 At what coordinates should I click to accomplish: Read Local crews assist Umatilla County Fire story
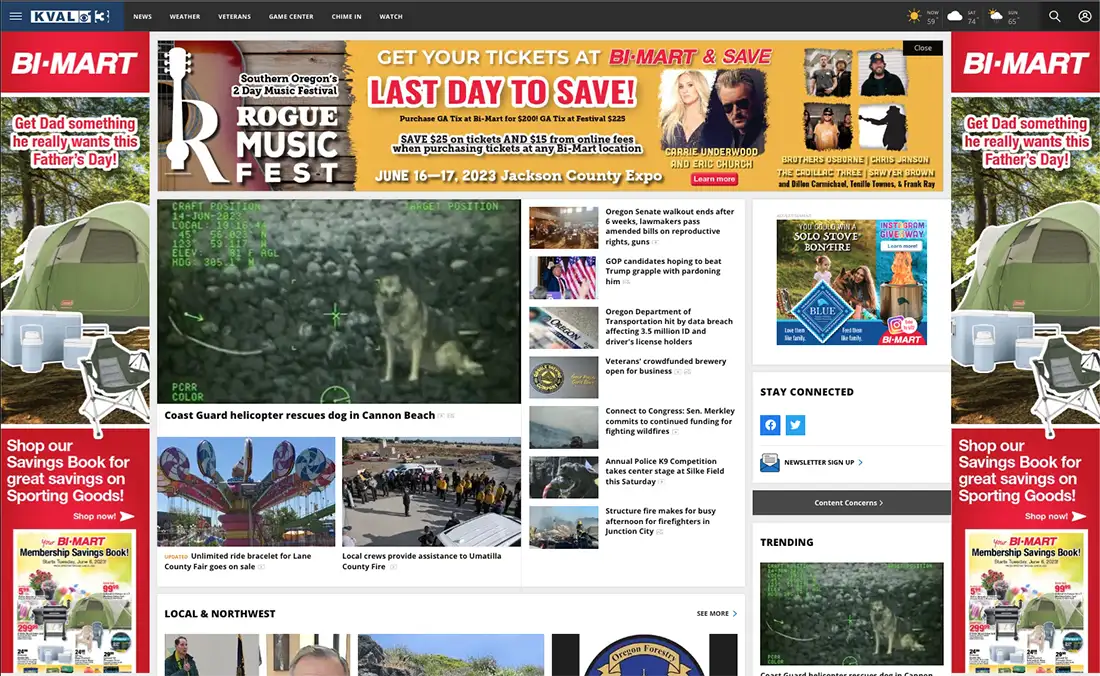point(422,561)
